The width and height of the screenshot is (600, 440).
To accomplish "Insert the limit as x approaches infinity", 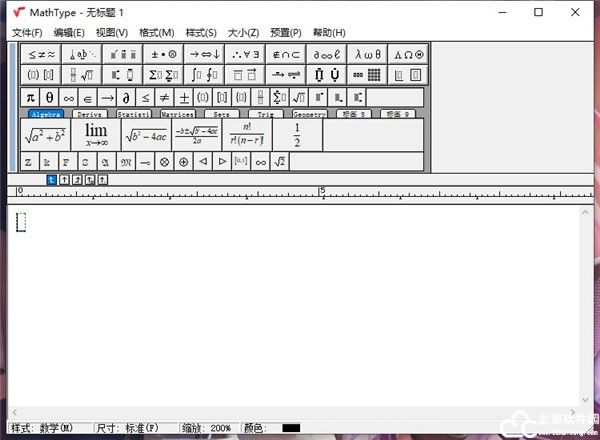I will (96, 135).
